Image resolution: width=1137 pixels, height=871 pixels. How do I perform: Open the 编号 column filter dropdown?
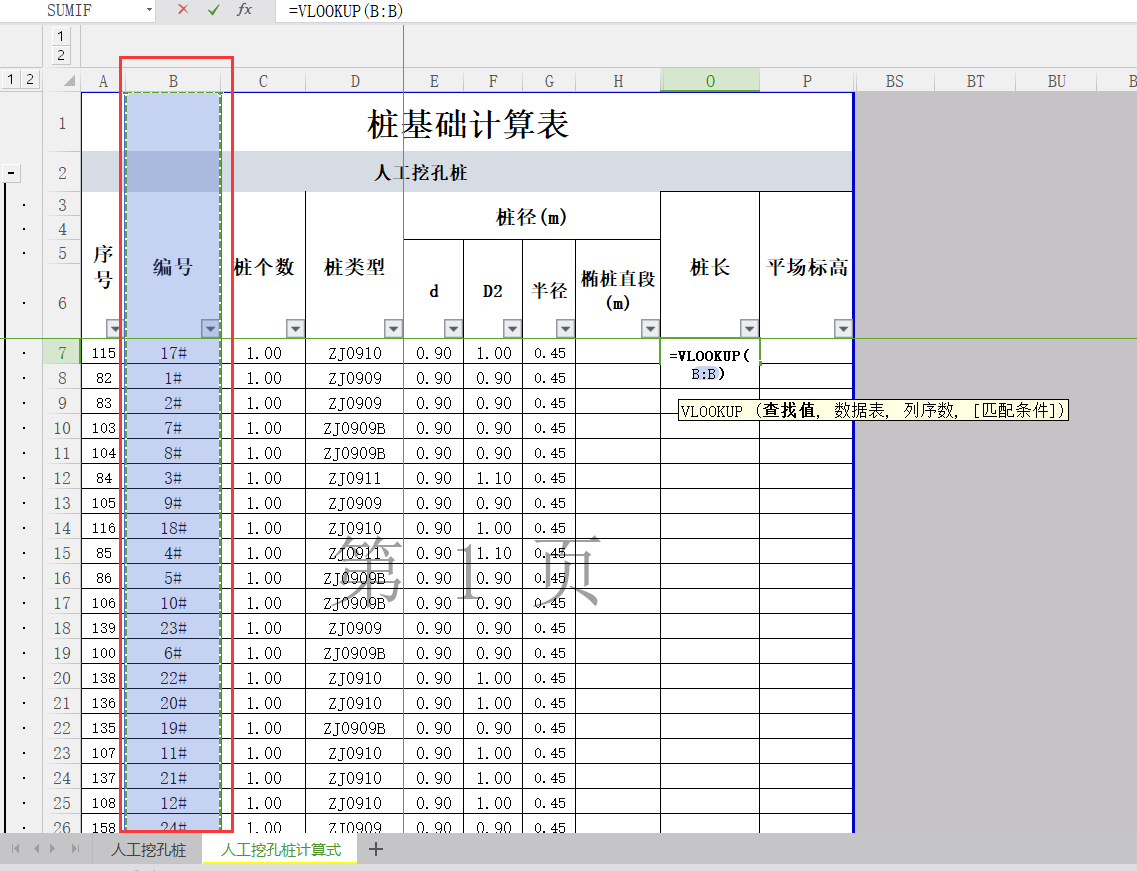pyautogui.click(x=210, y=328)
